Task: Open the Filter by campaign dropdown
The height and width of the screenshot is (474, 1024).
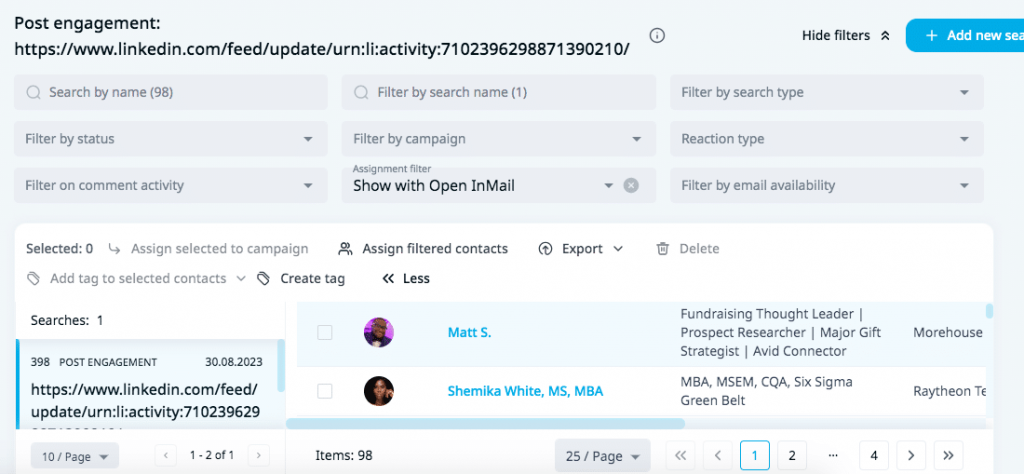Action: coord(498,138)
